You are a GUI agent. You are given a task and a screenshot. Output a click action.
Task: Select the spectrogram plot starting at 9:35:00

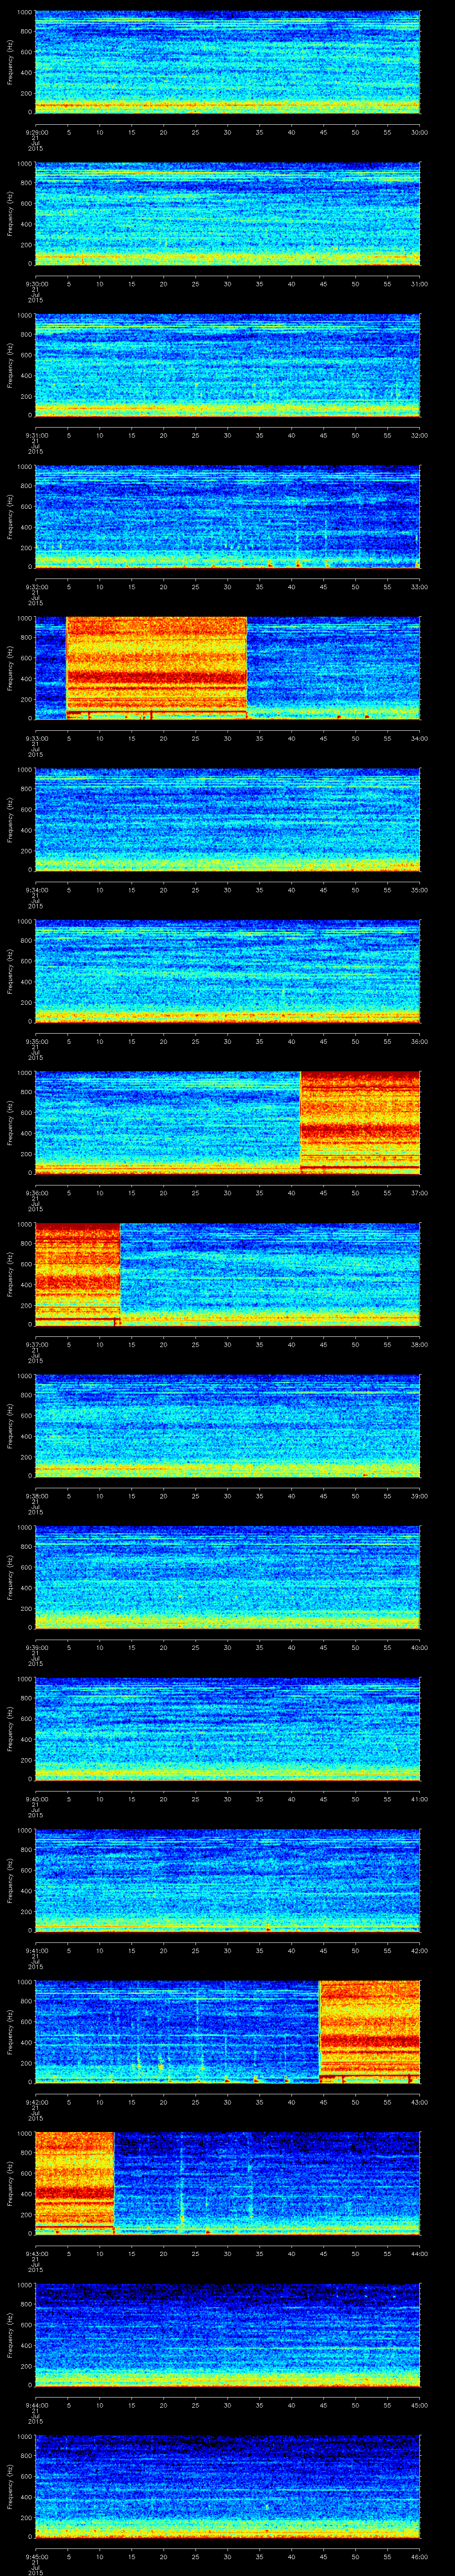[227, 971]
